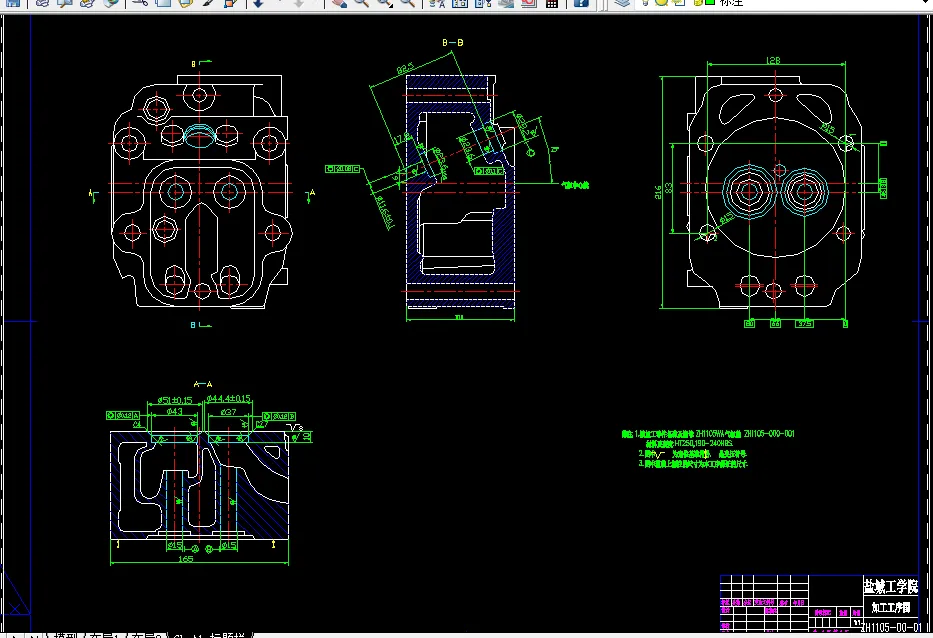Click the Zoom Previous magnifier icon
This screenshot has height=638, width=933.
click(408, 3)
